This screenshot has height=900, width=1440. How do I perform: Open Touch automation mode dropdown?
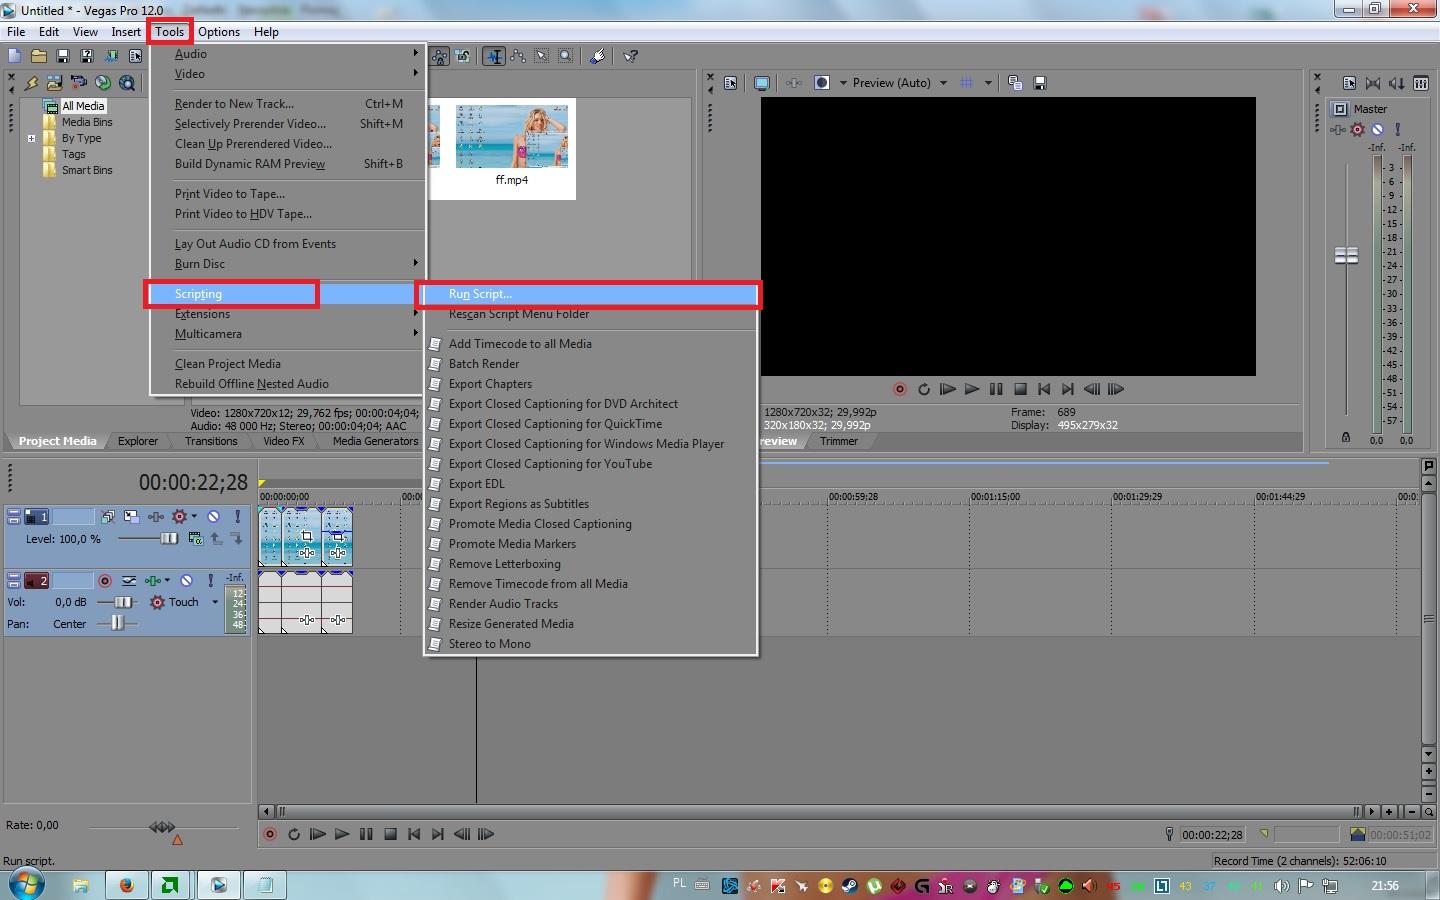pyautogui.click(x=214, y=602)
